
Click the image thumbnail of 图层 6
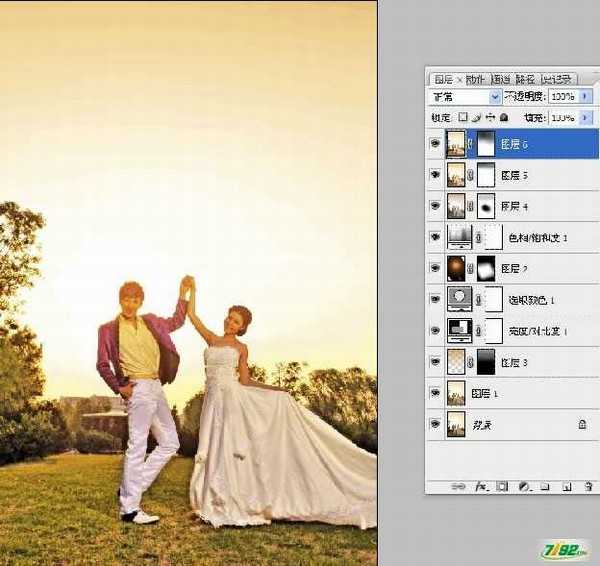pyautogui.click(x=456, y=144)
